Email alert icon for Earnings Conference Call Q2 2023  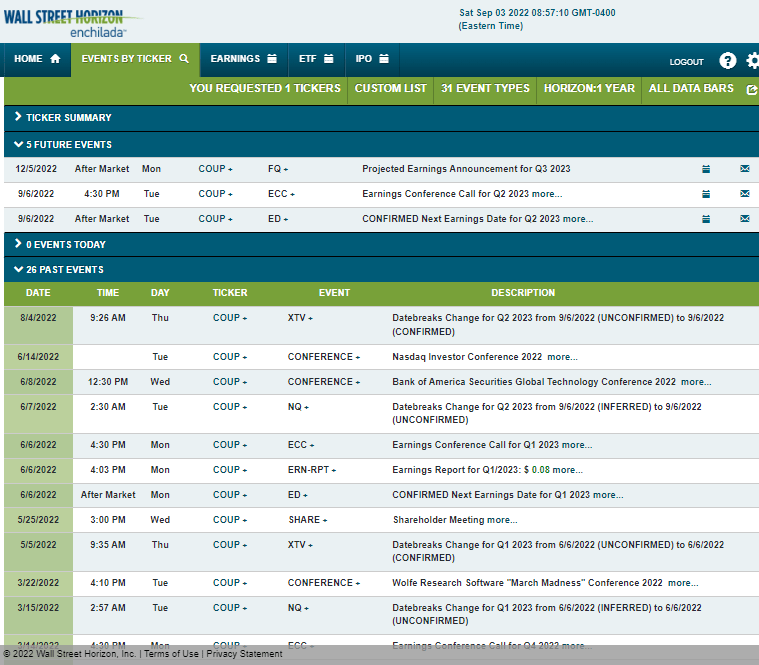click(744, 194)
